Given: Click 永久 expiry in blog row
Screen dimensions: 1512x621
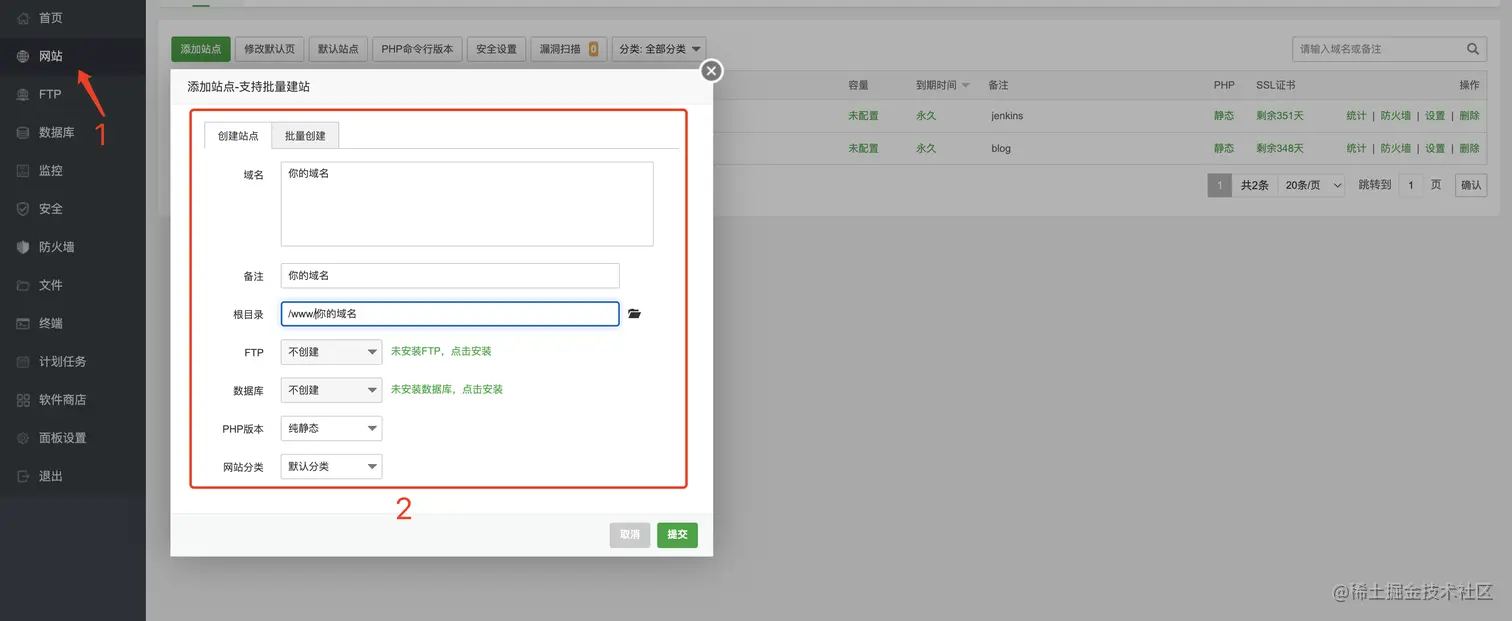Looking at the screenshot, I should coord(926,149).
